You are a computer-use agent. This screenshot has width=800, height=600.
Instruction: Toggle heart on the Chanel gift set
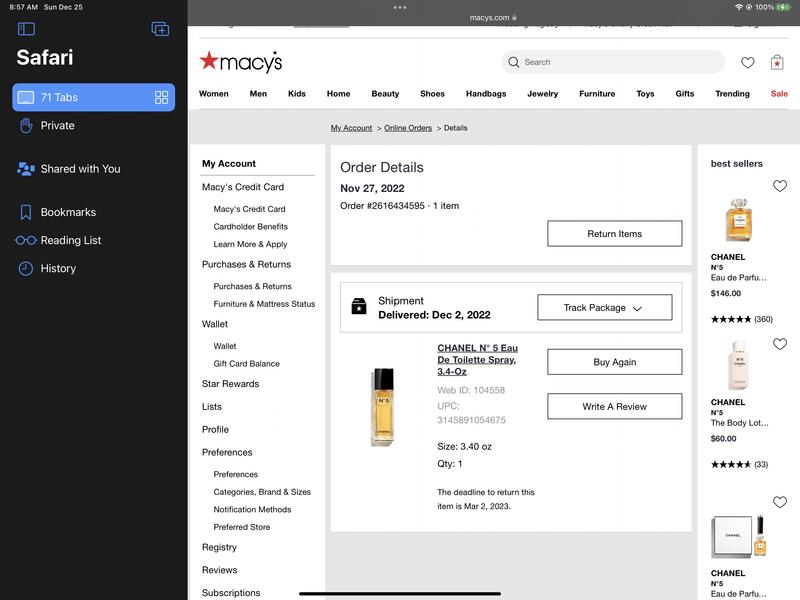780,501
